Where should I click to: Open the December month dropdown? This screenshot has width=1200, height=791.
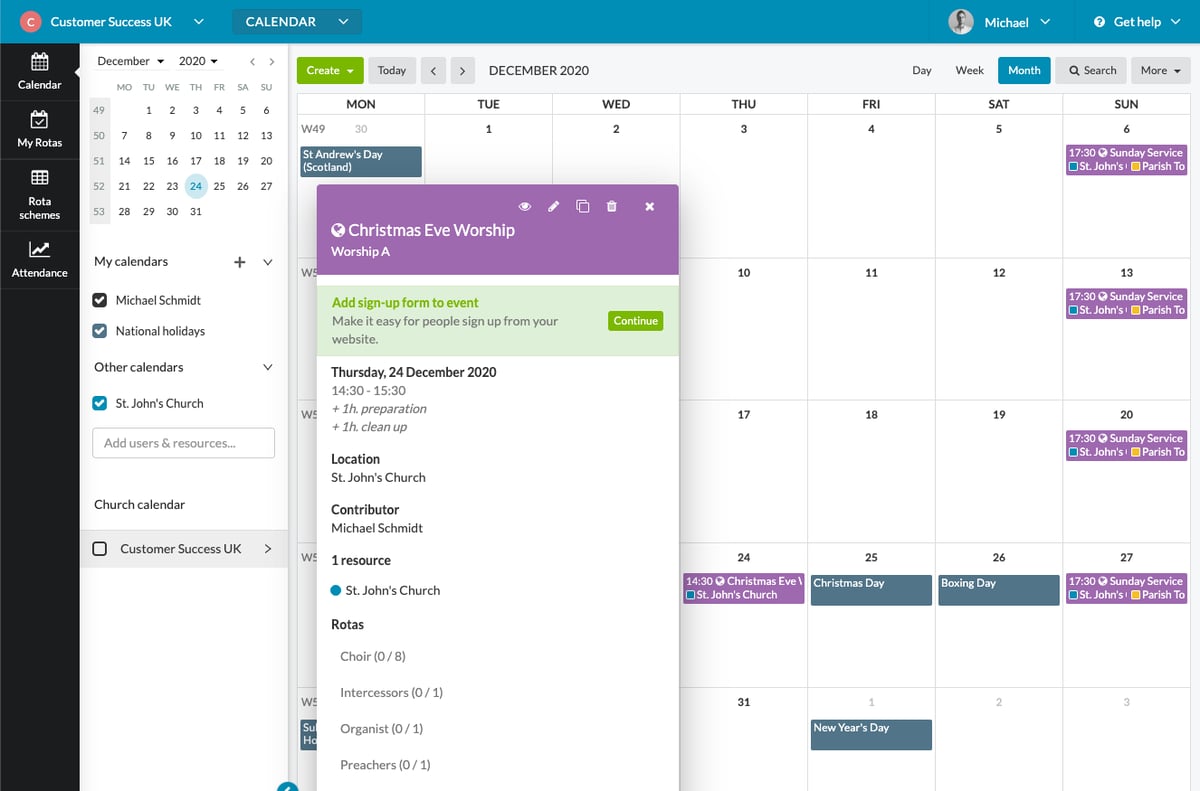129,61
